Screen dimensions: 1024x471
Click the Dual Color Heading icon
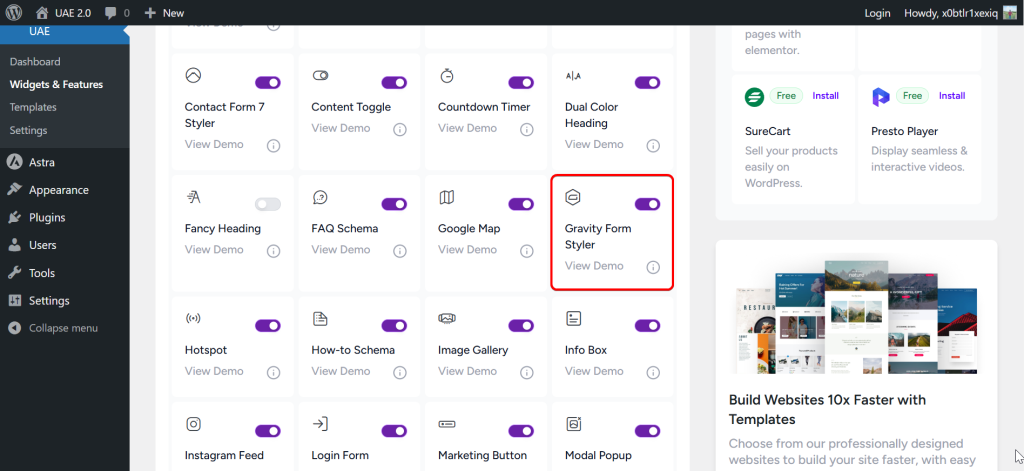(573, 76)
